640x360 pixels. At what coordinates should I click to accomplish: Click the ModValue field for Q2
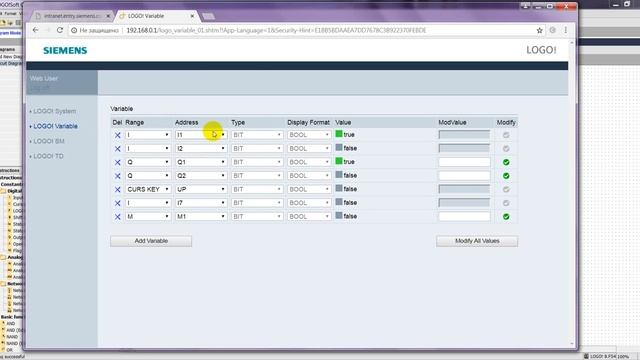coord(464,176)
